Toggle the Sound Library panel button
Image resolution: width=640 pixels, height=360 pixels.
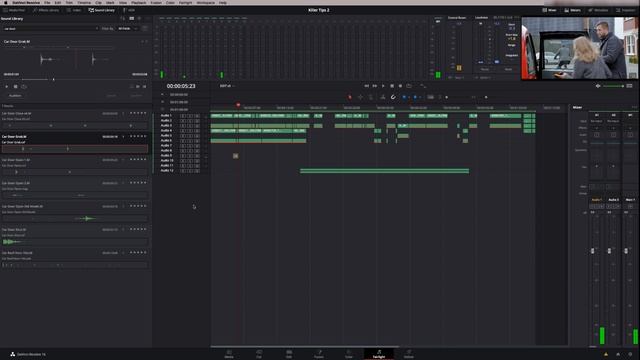pyautogui.click(x=102, y=10)
